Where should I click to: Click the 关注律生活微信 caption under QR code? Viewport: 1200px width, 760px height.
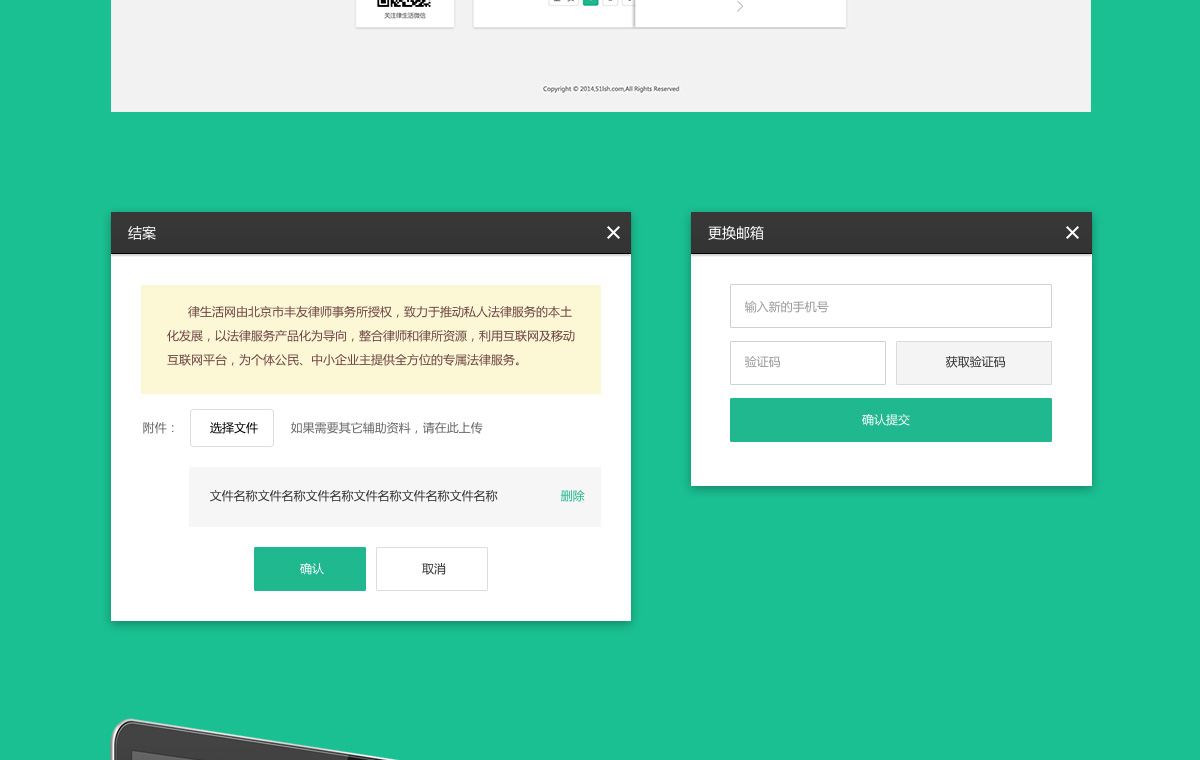[x=404, y=16]
